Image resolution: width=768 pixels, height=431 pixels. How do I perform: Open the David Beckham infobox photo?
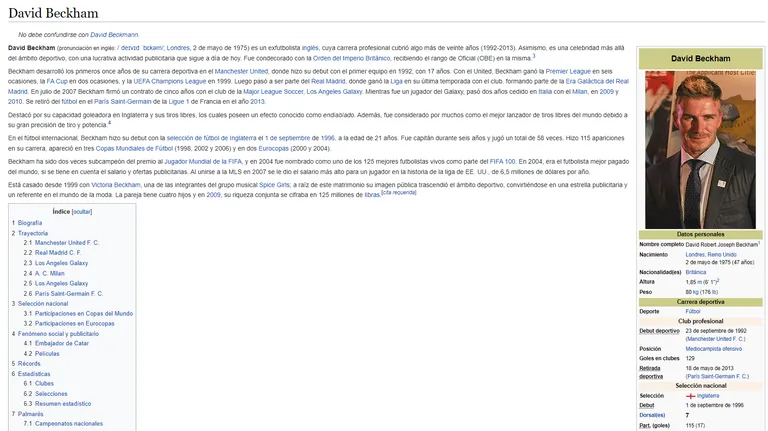point(700,149)
